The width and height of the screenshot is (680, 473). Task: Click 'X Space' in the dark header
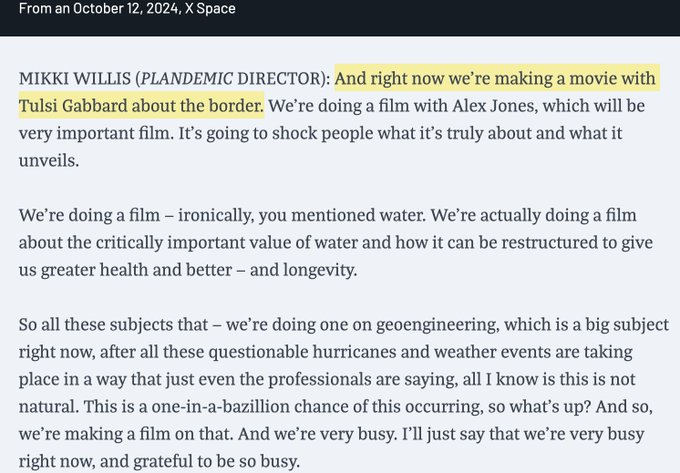coord(209,8)
